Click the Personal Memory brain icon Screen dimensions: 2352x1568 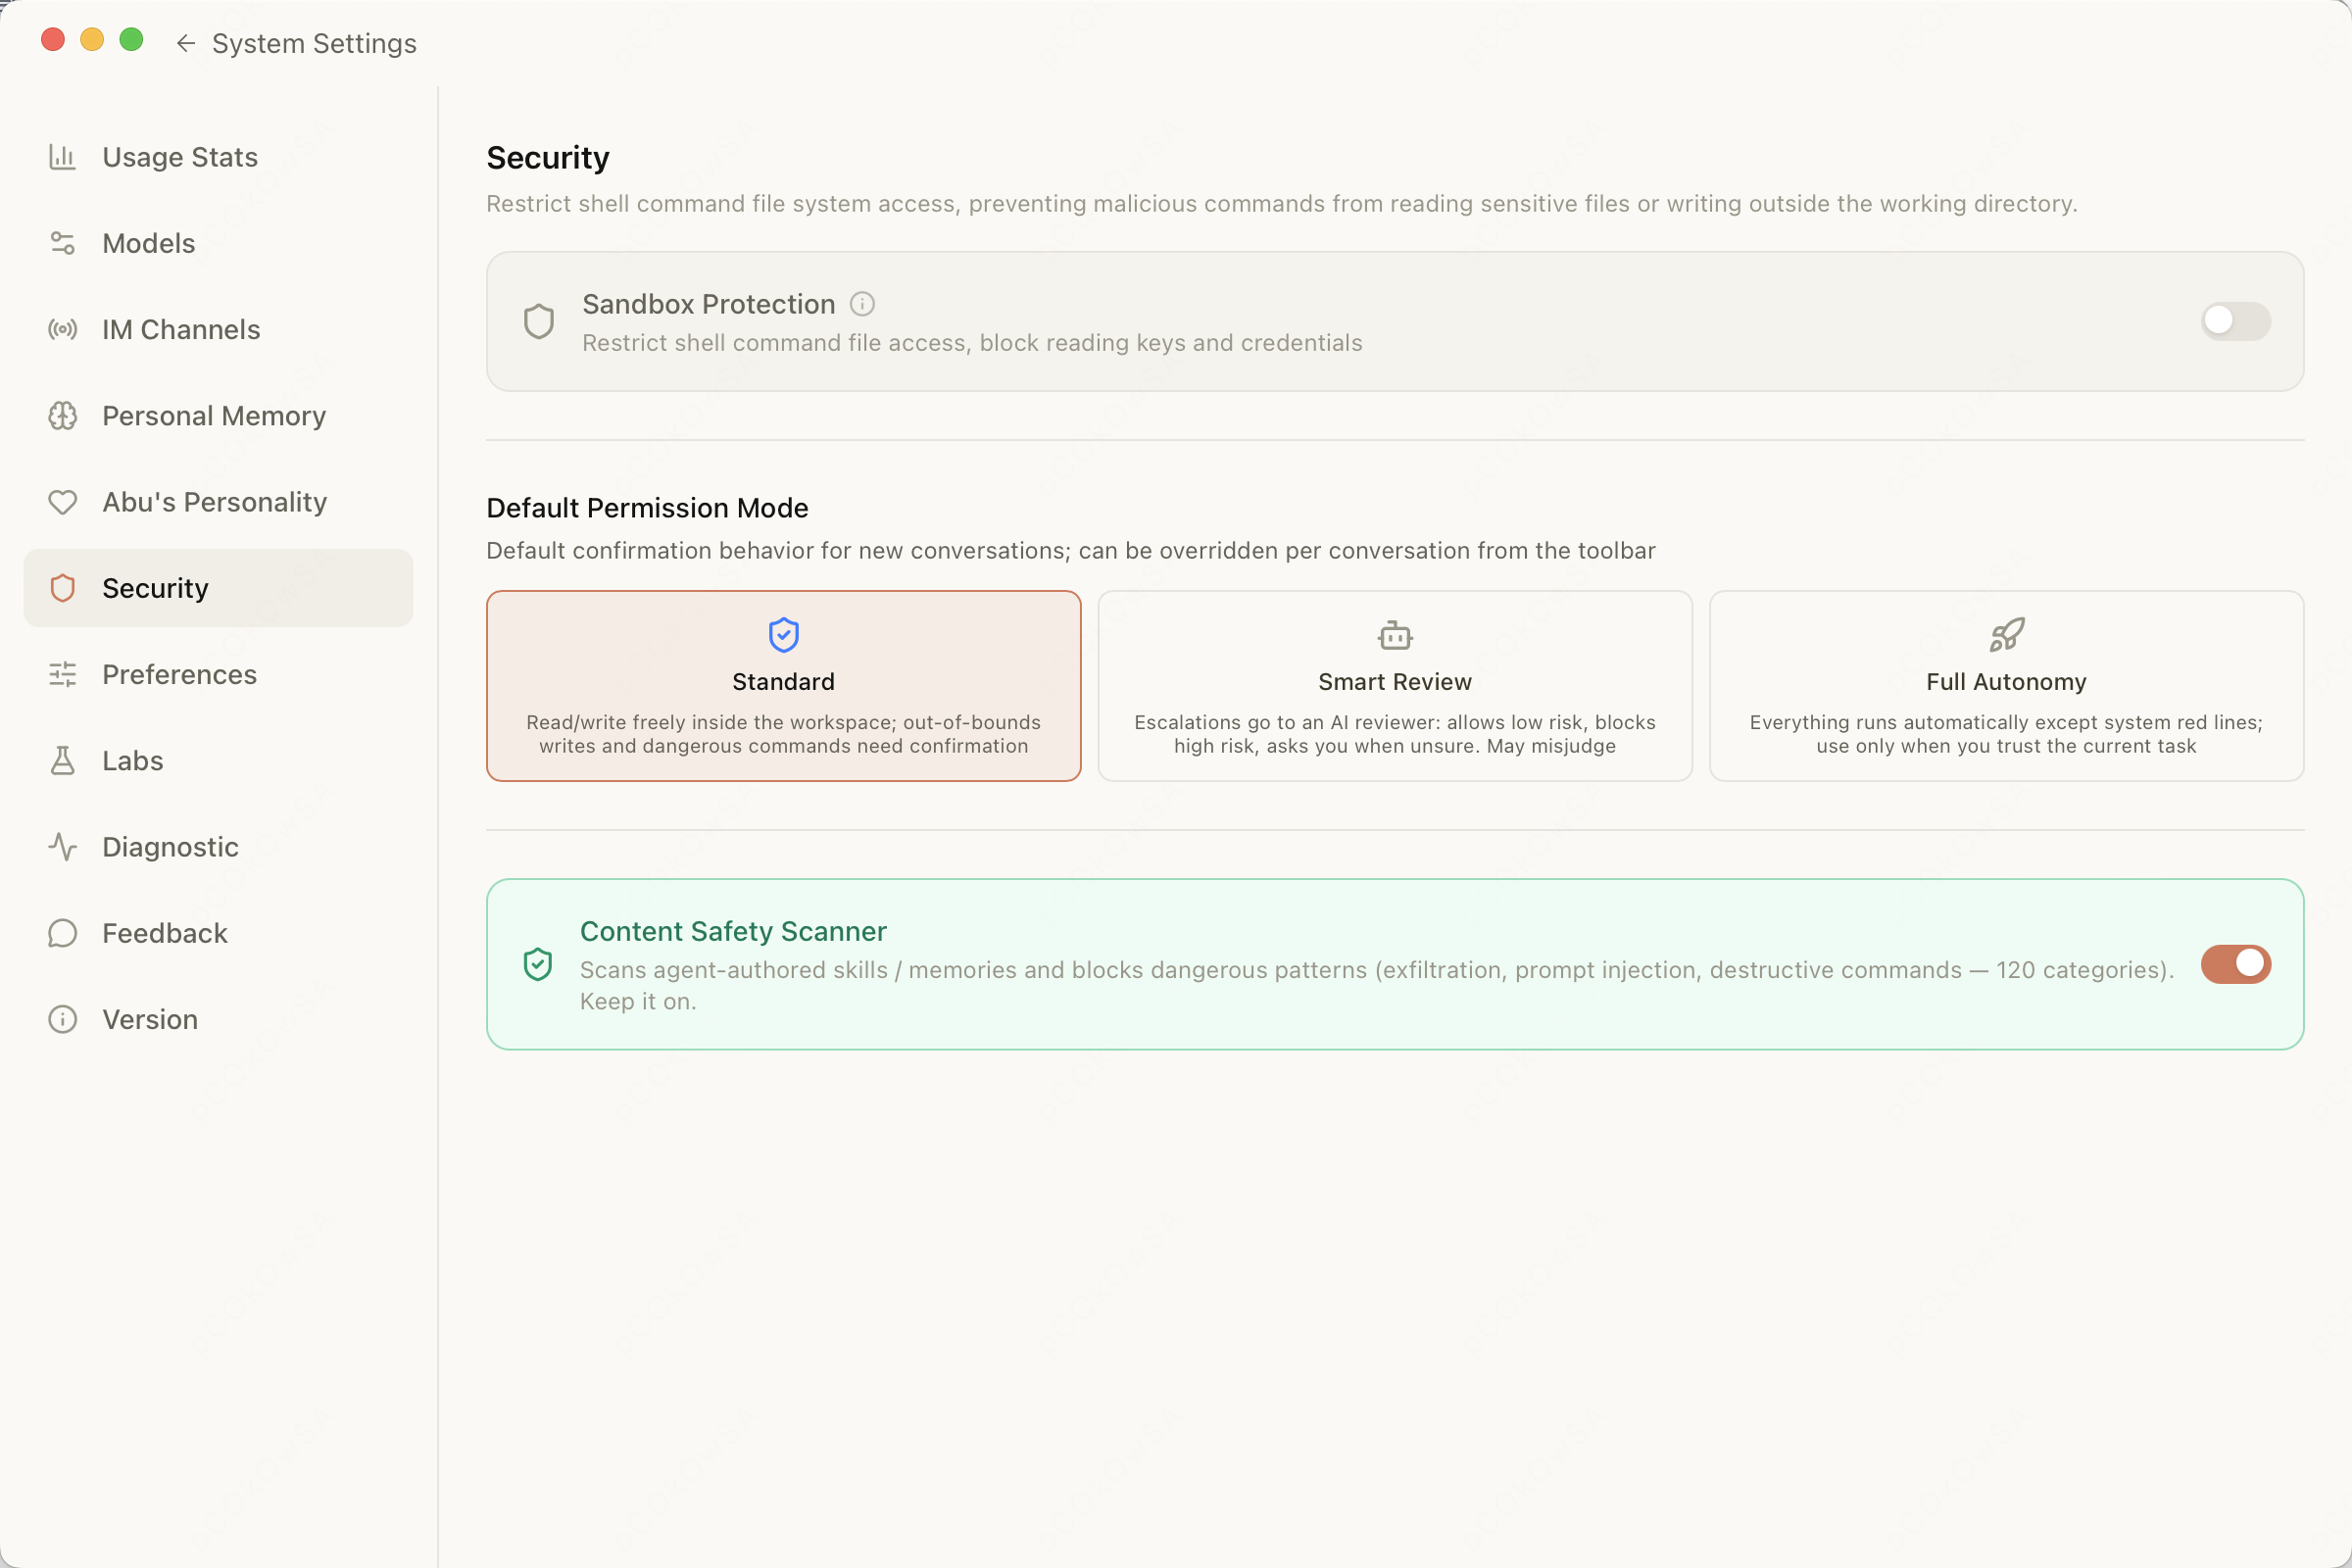pyautogui.click(x=62, y=416)
